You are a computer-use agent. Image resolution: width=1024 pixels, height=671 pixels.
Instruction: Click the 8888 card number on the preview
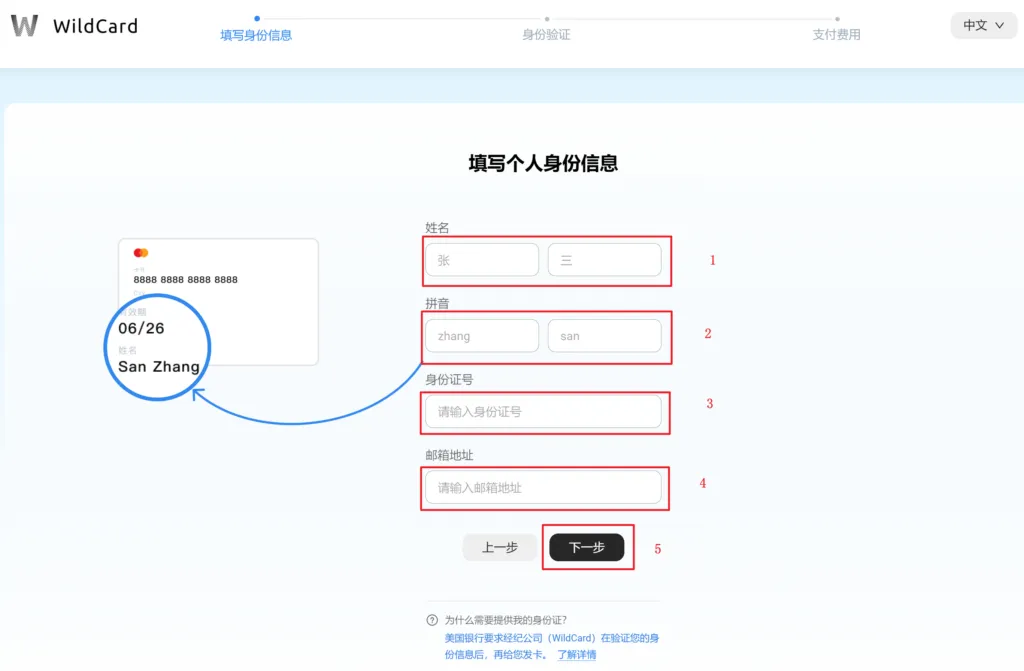(185, 280)
